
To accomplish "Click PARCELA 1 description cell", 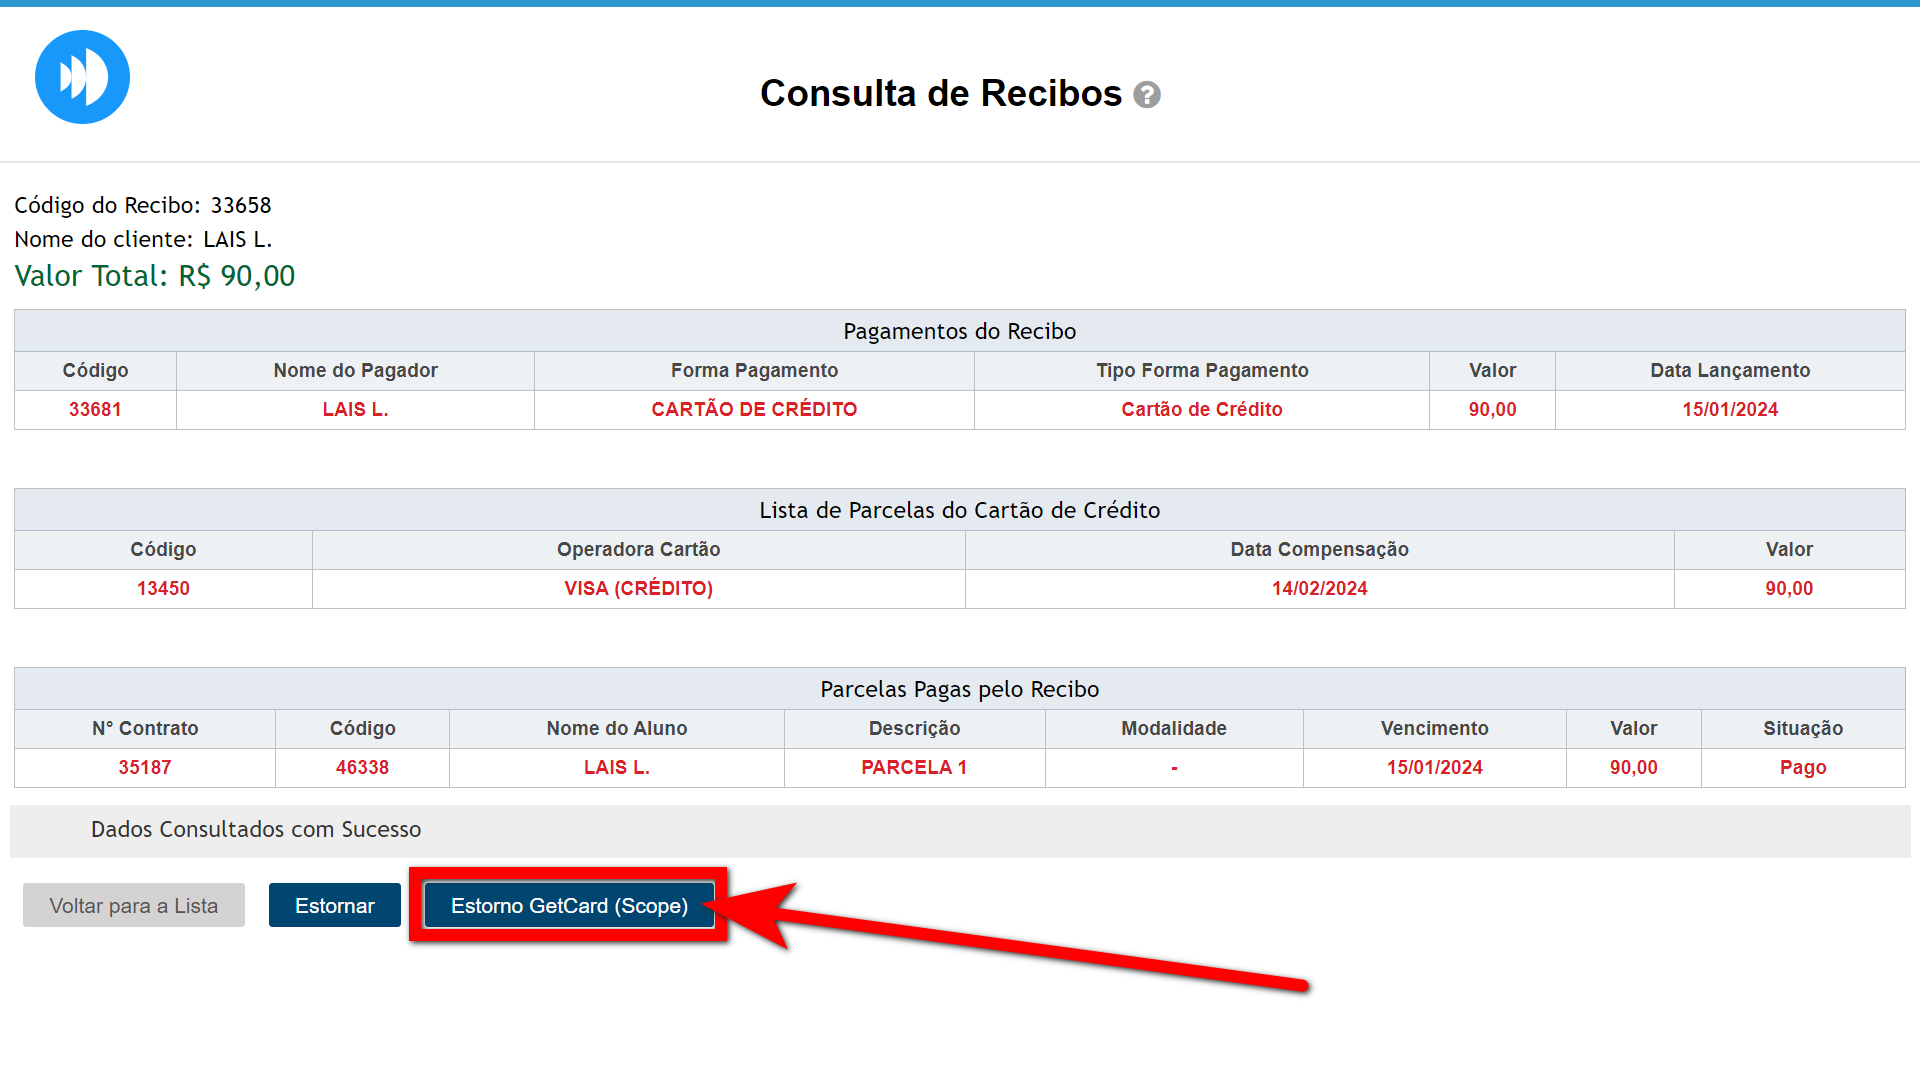I will (914, 767).
